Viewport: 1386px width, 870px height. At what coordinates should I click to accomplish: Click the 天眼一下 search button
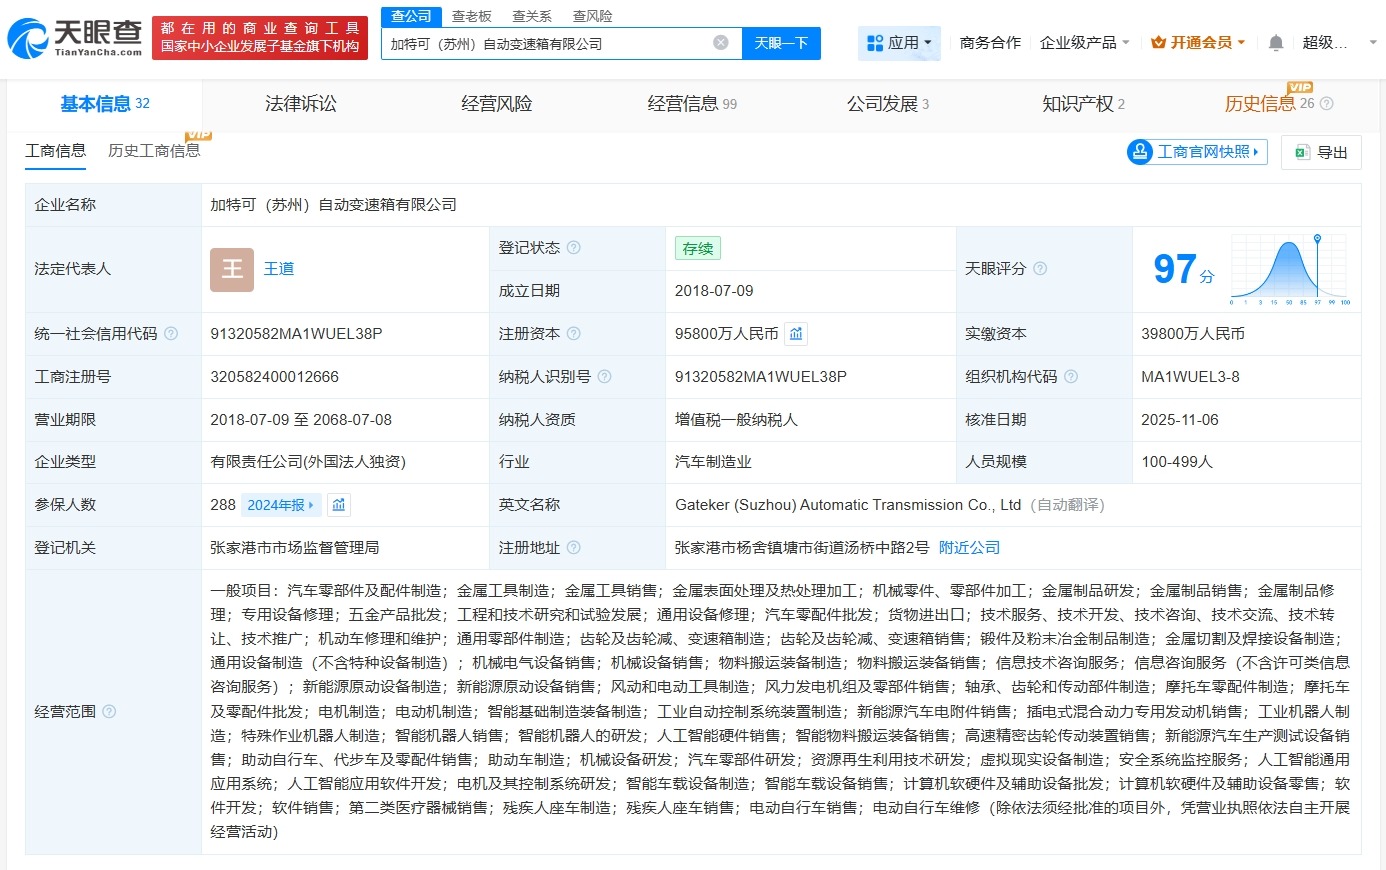point(781,42)
